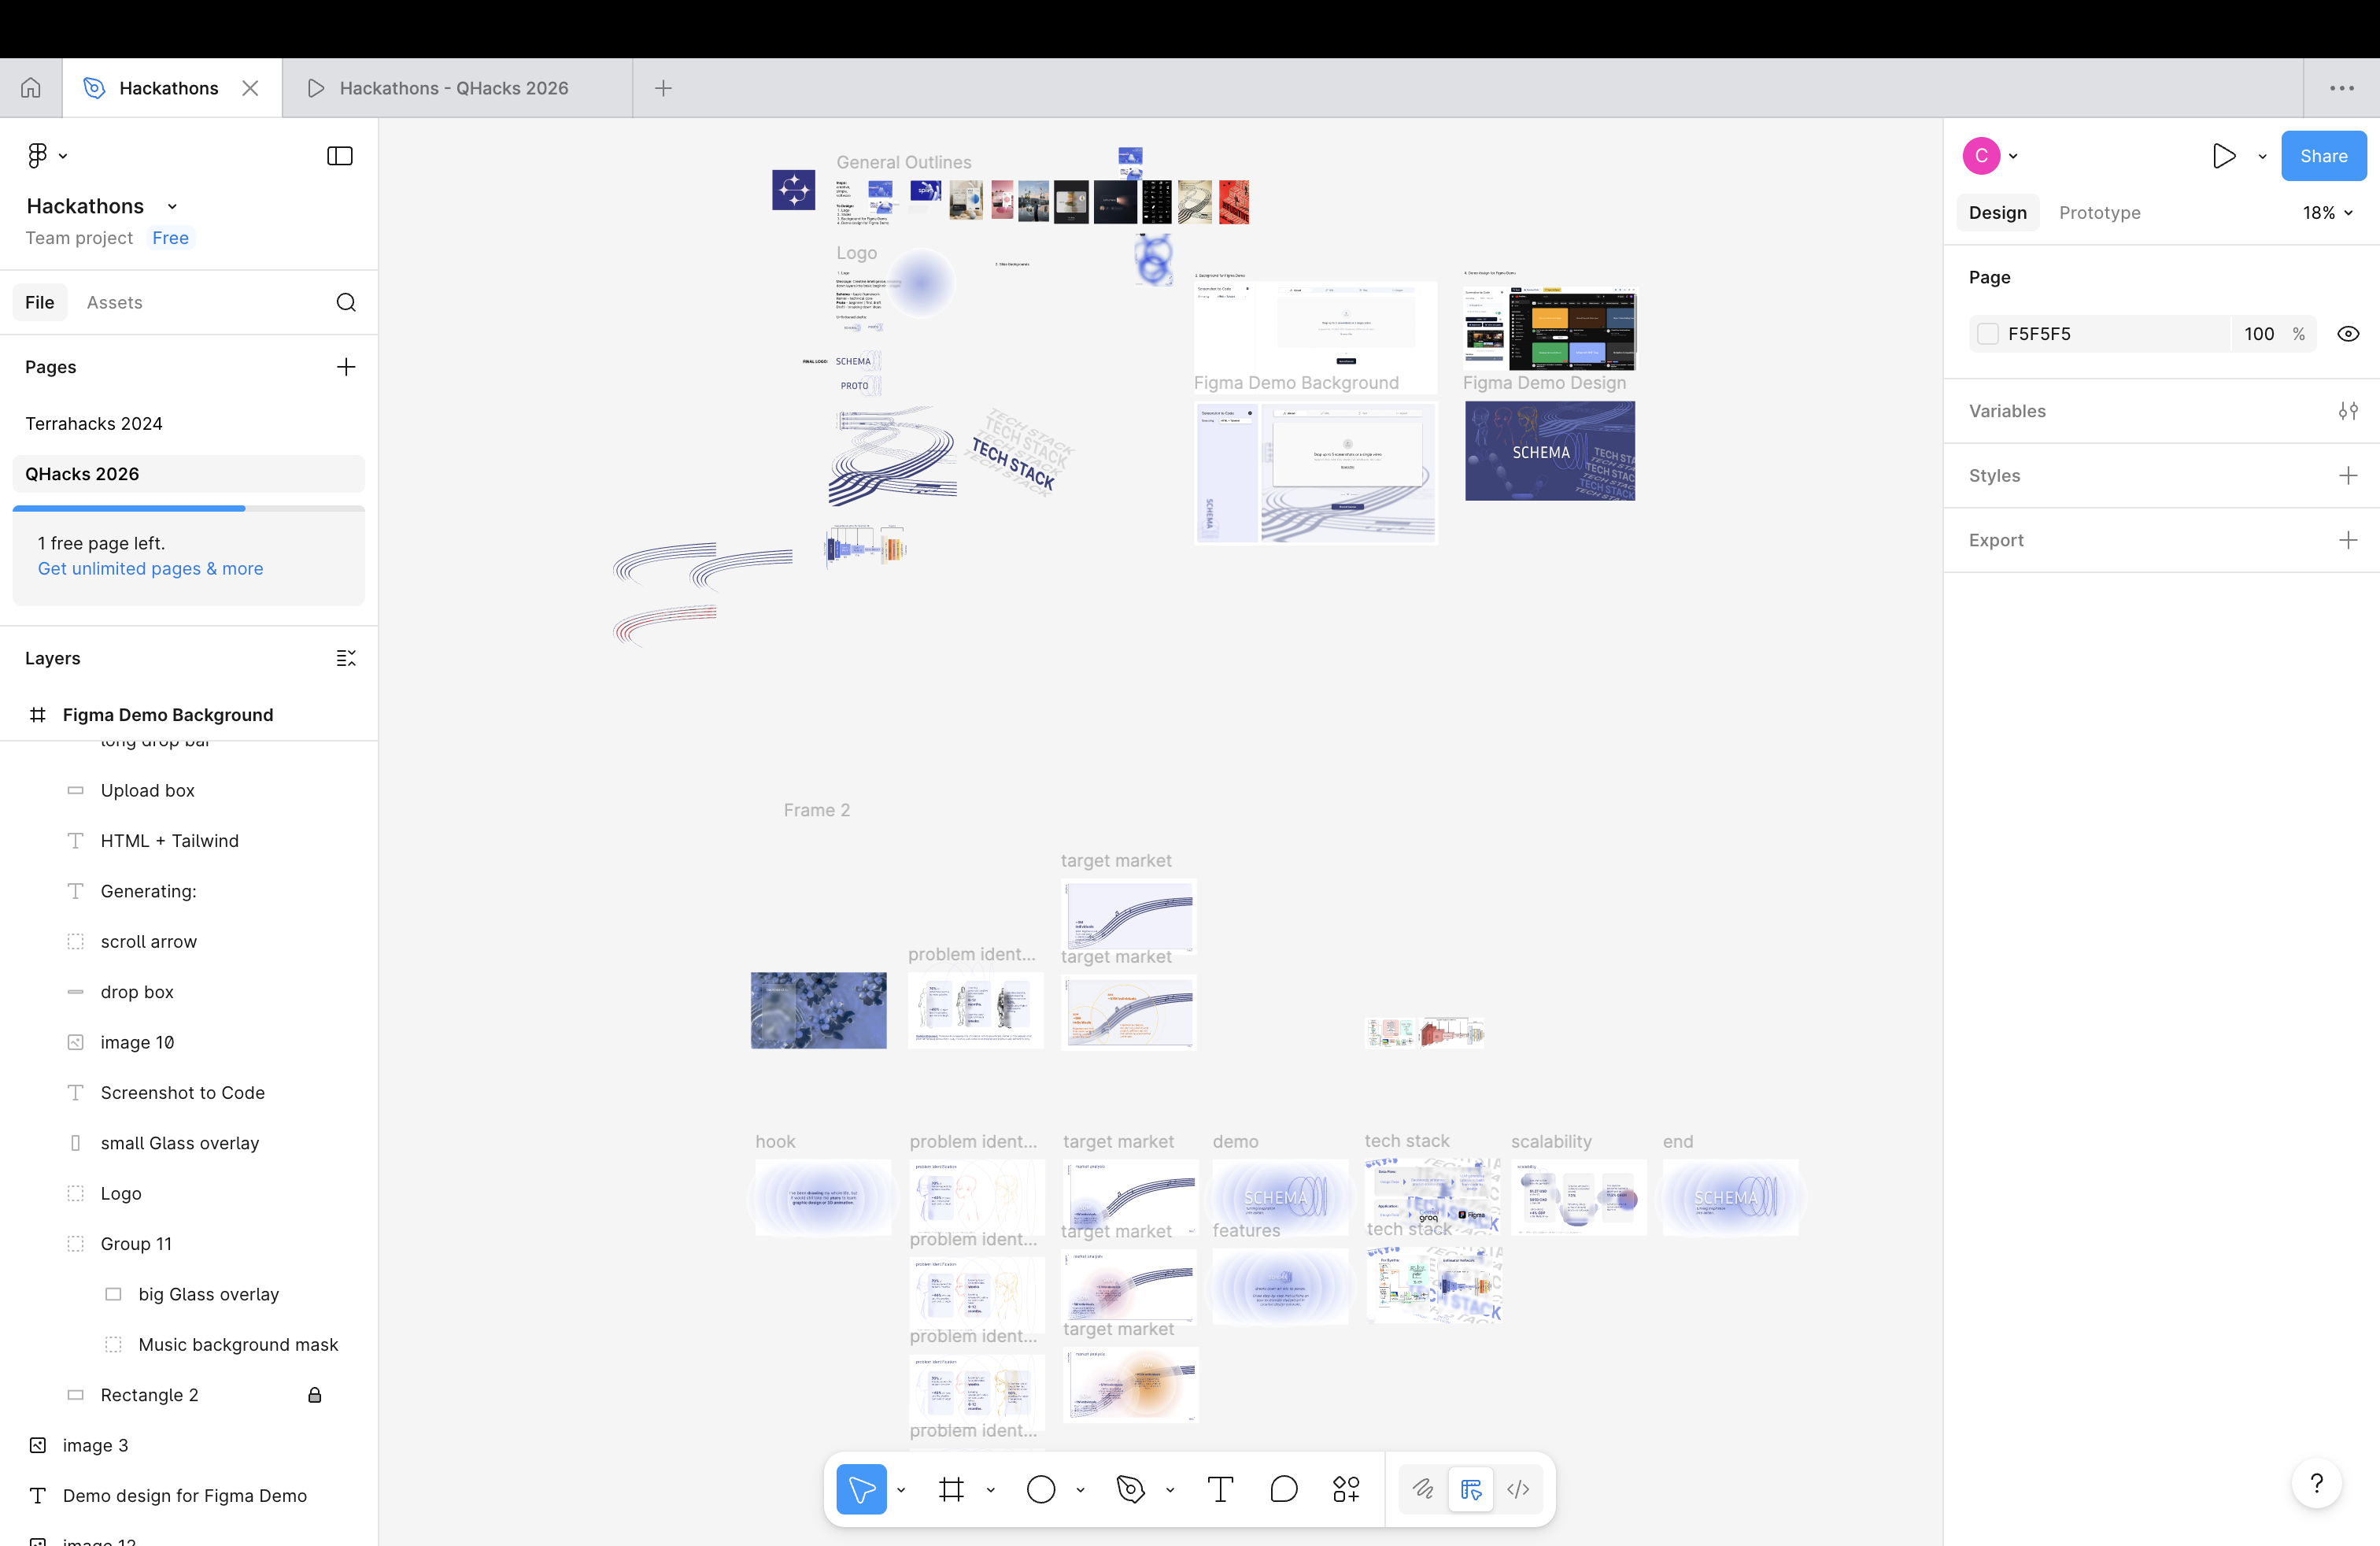
Task: Open the Actions component tool
Action: click(1346, 1490)
